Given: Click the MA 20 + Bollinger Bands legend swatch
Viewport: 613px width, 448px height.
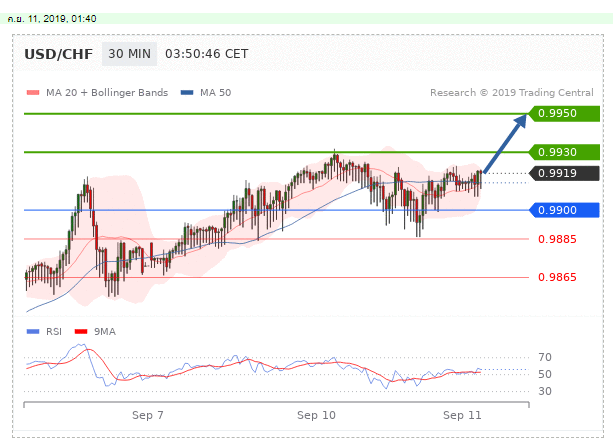Looking at the screenshot, I should pyautogui.click(x=33, y=93).
